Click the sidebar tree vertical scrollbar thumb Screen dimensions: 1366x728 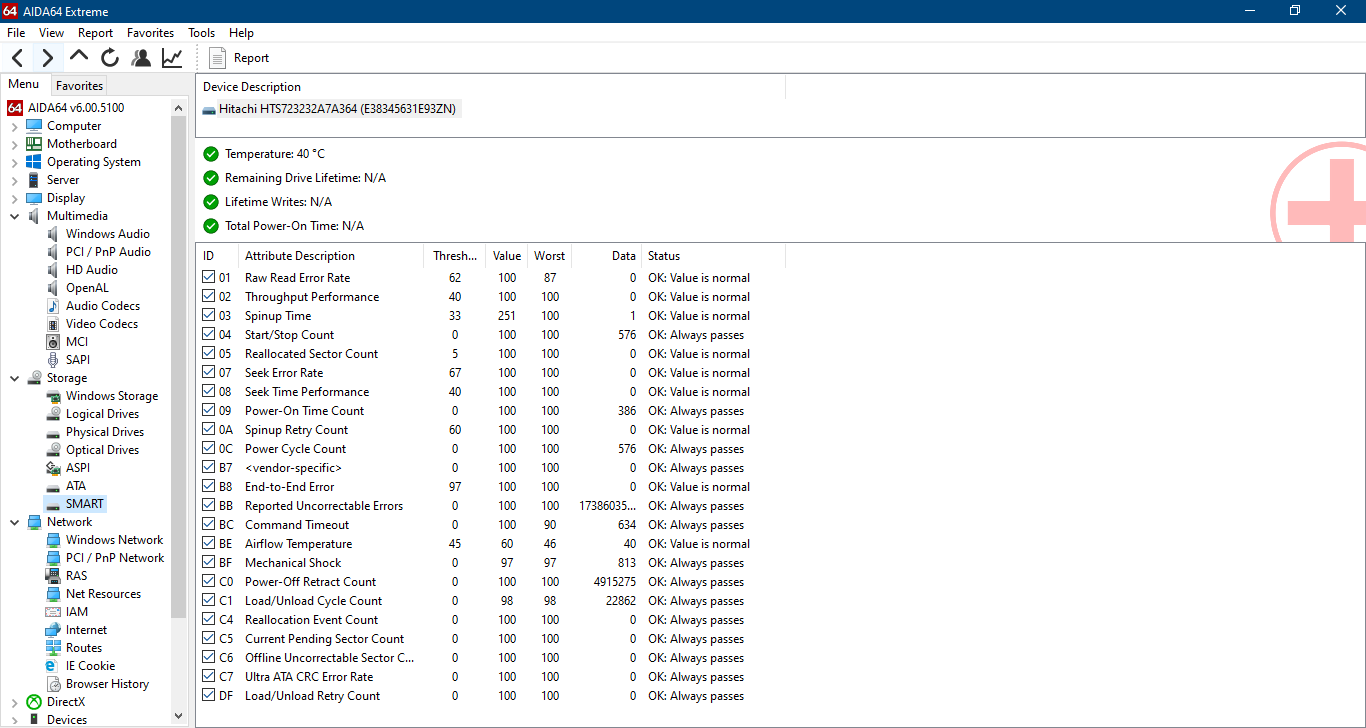pyautogui.click(x=179, y=367)
